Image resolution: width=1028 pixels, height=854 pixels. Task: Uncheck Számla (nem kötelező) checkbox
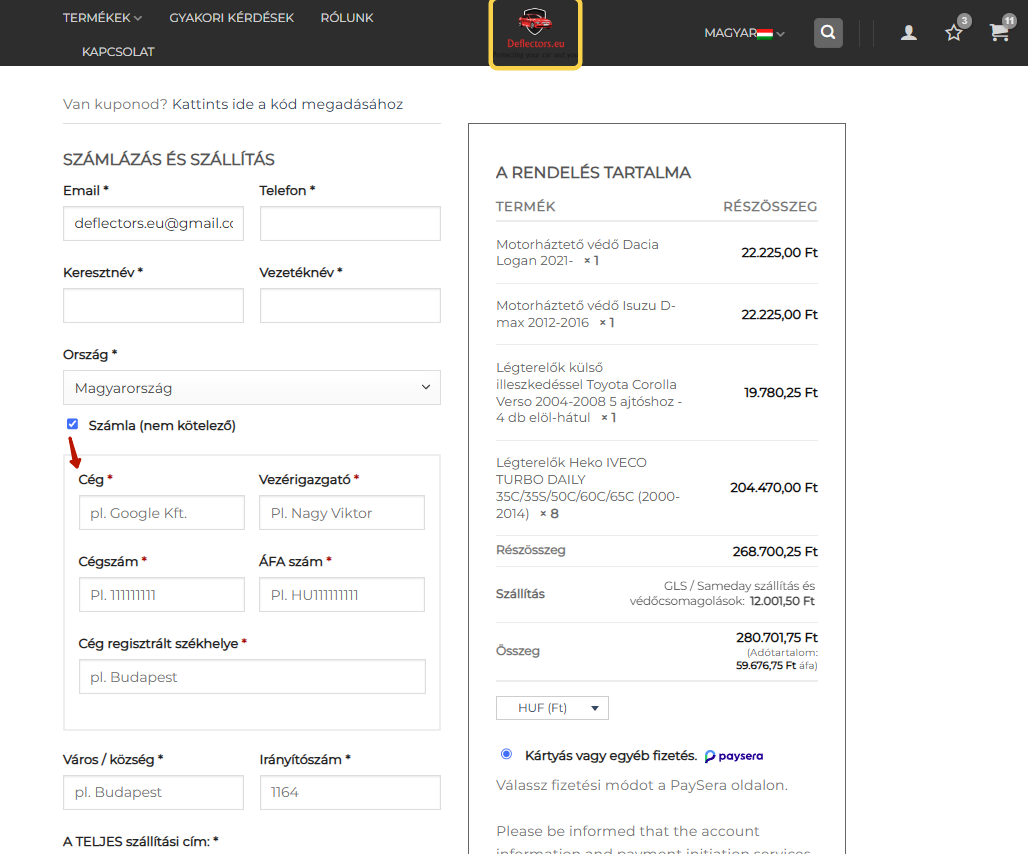pyautogui.click(x=73, y=424)
